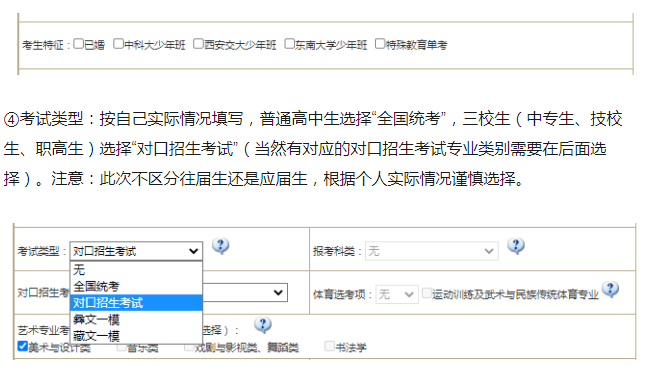Select 无 in the exam type list
This screenshot has height=374, width=651.
coord(136,270)
